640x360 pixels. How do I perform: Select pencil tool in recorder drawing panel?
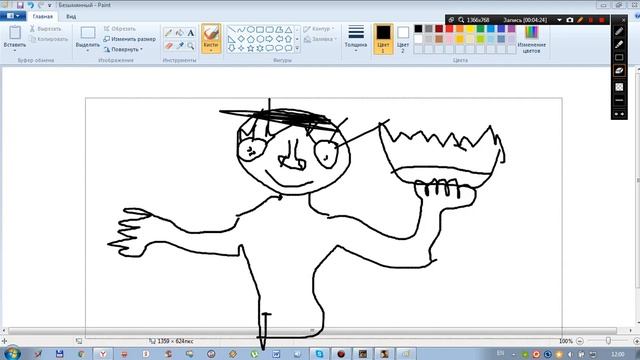pos(619,31)
